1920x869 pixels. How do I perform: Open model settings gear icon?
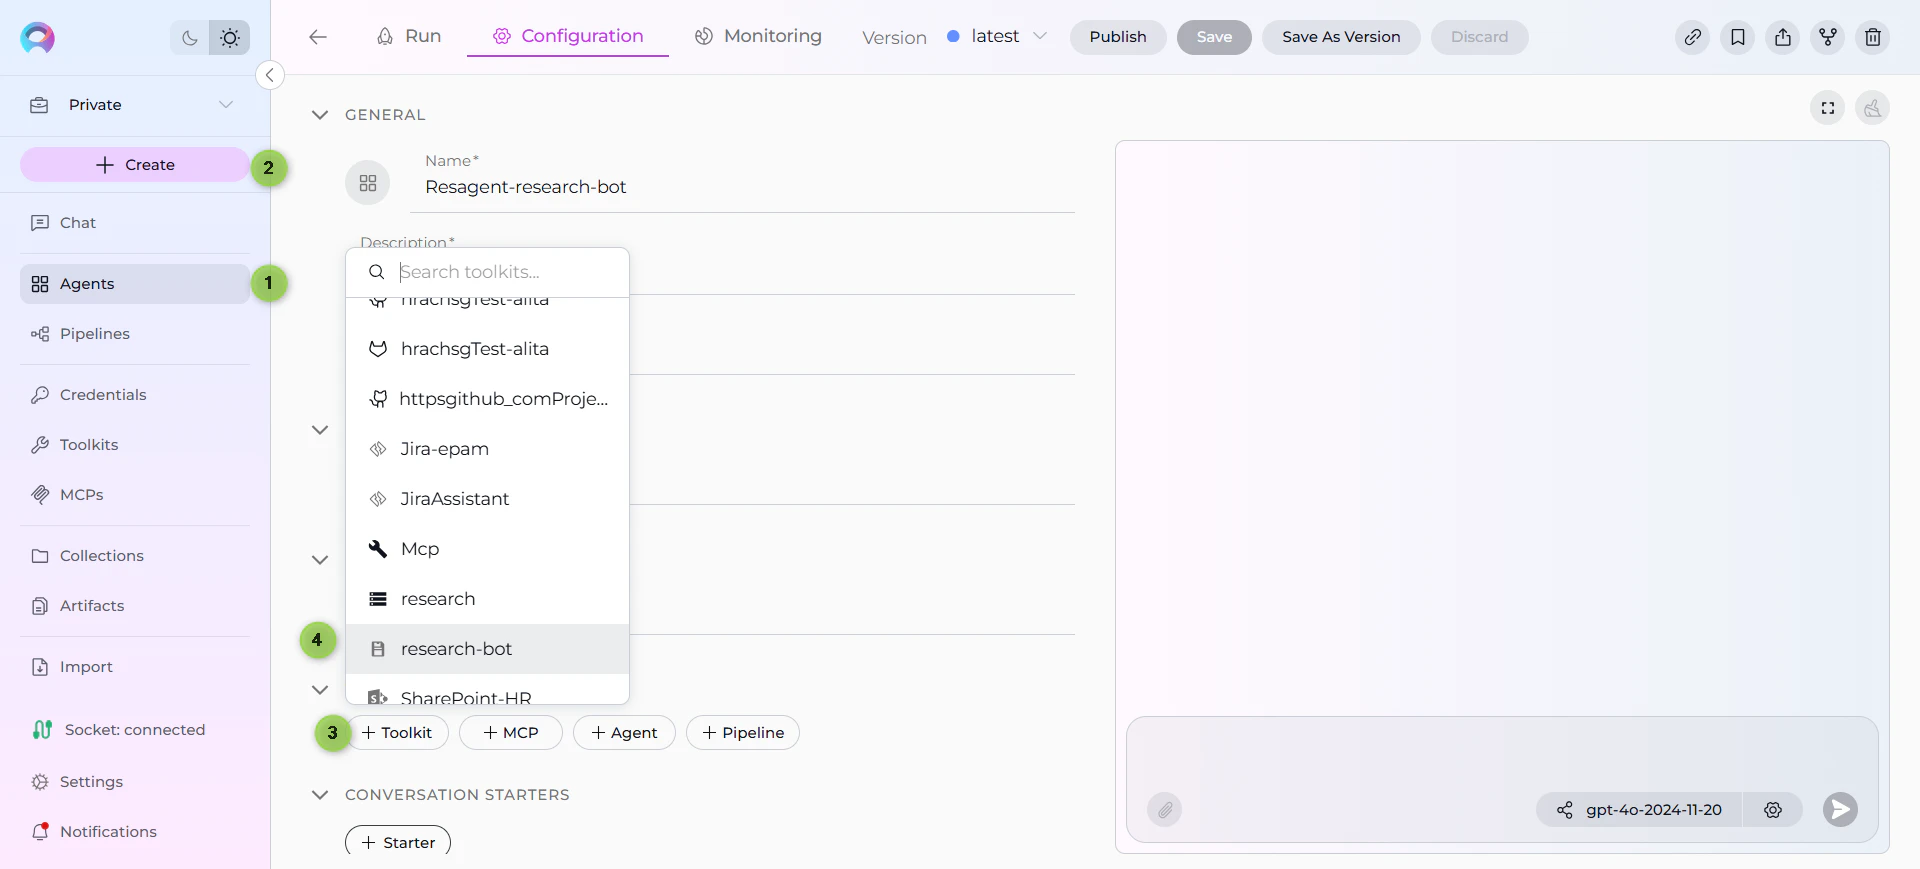1773,810
